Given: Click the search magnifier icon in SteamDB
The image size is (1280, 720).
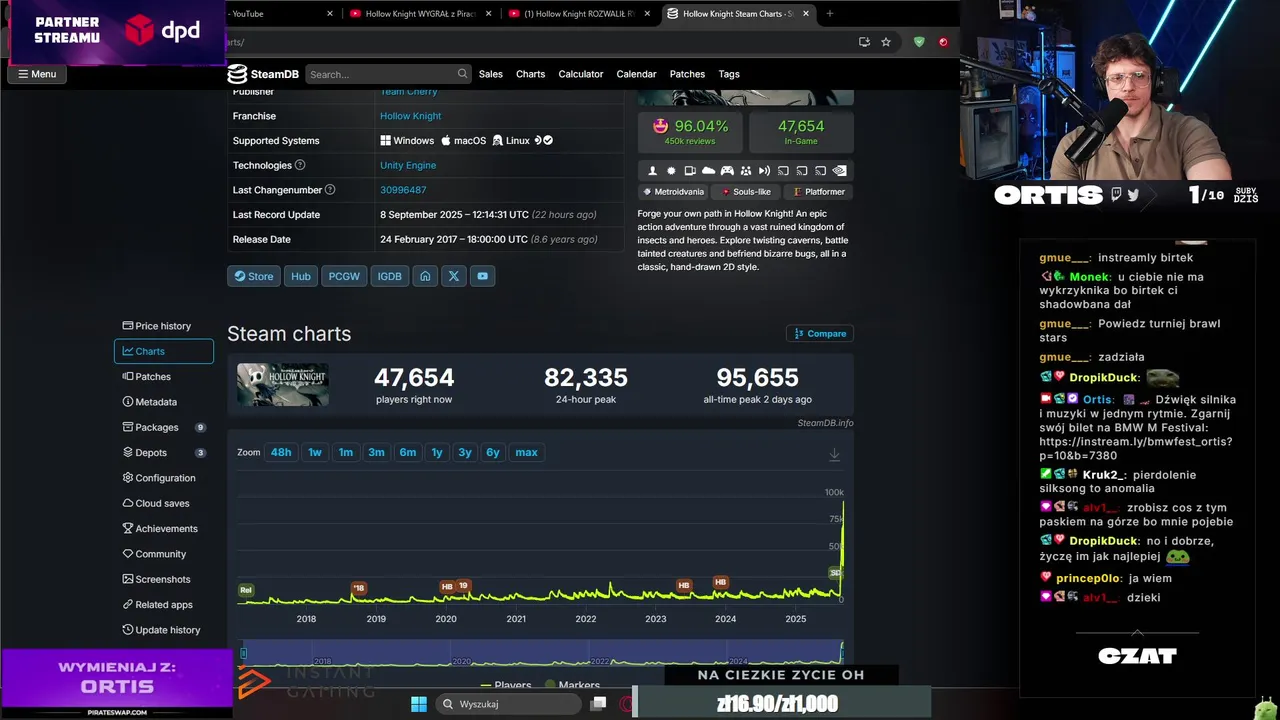Looking at the screenshot, I should coord(462,74).
